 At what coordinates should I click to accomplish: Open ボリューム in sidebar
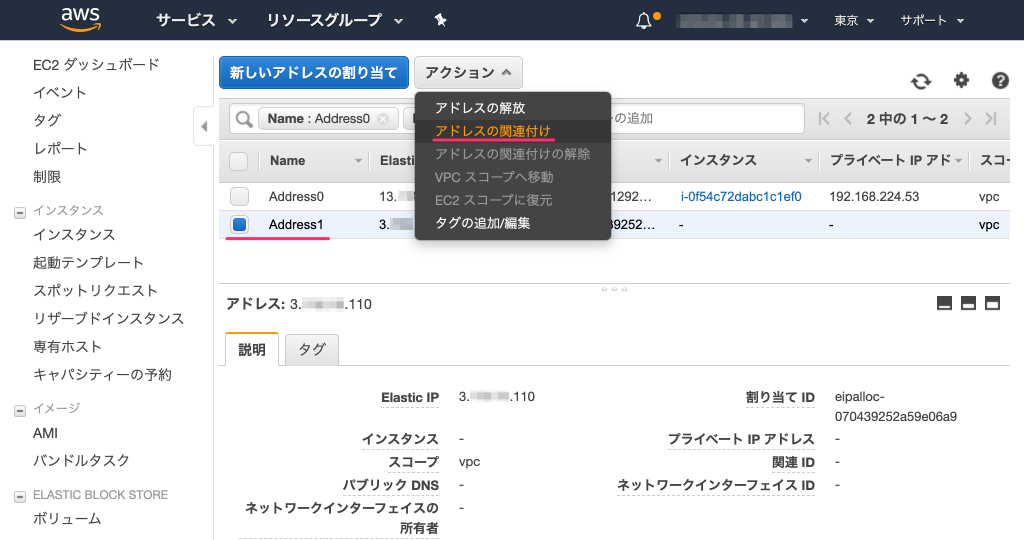click(67, 518)
